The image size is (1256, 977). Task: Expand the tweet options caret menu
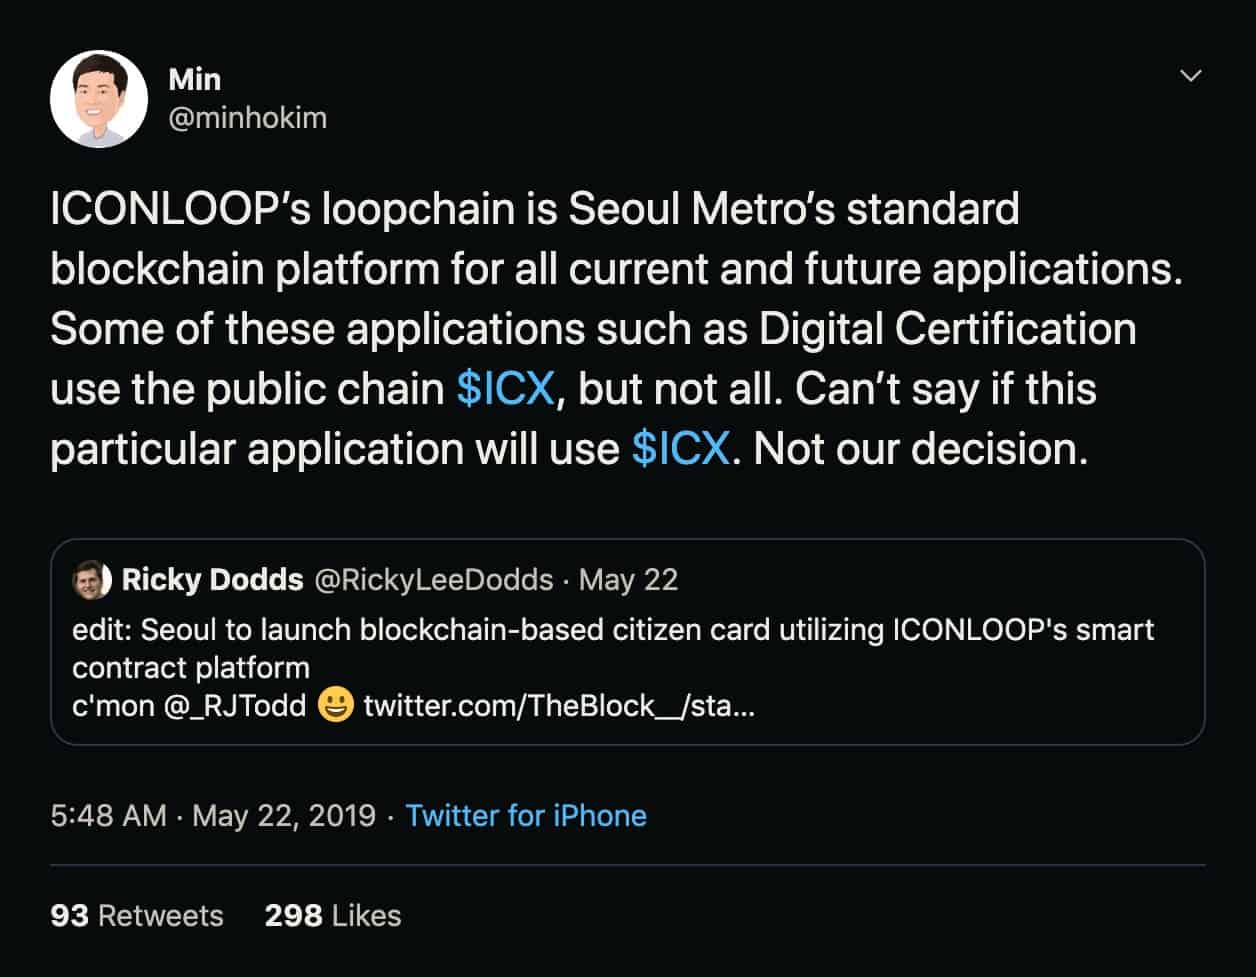pos(1190,75)
